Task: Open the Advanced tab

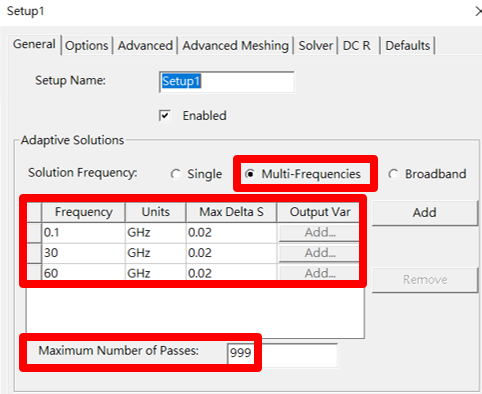Action: (x=145, y=46)
